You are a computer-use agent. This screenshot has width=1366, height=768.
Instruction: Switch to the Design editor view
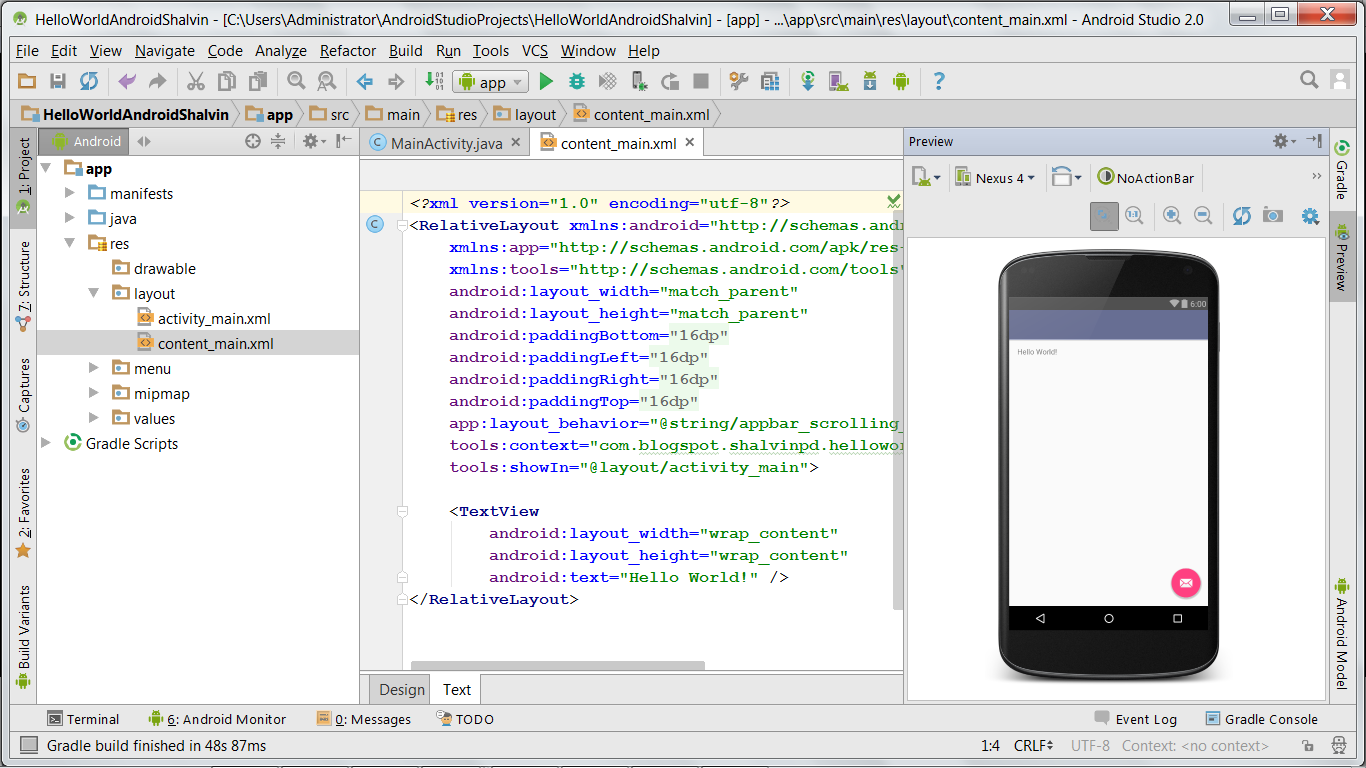click(x=402, y=689)
